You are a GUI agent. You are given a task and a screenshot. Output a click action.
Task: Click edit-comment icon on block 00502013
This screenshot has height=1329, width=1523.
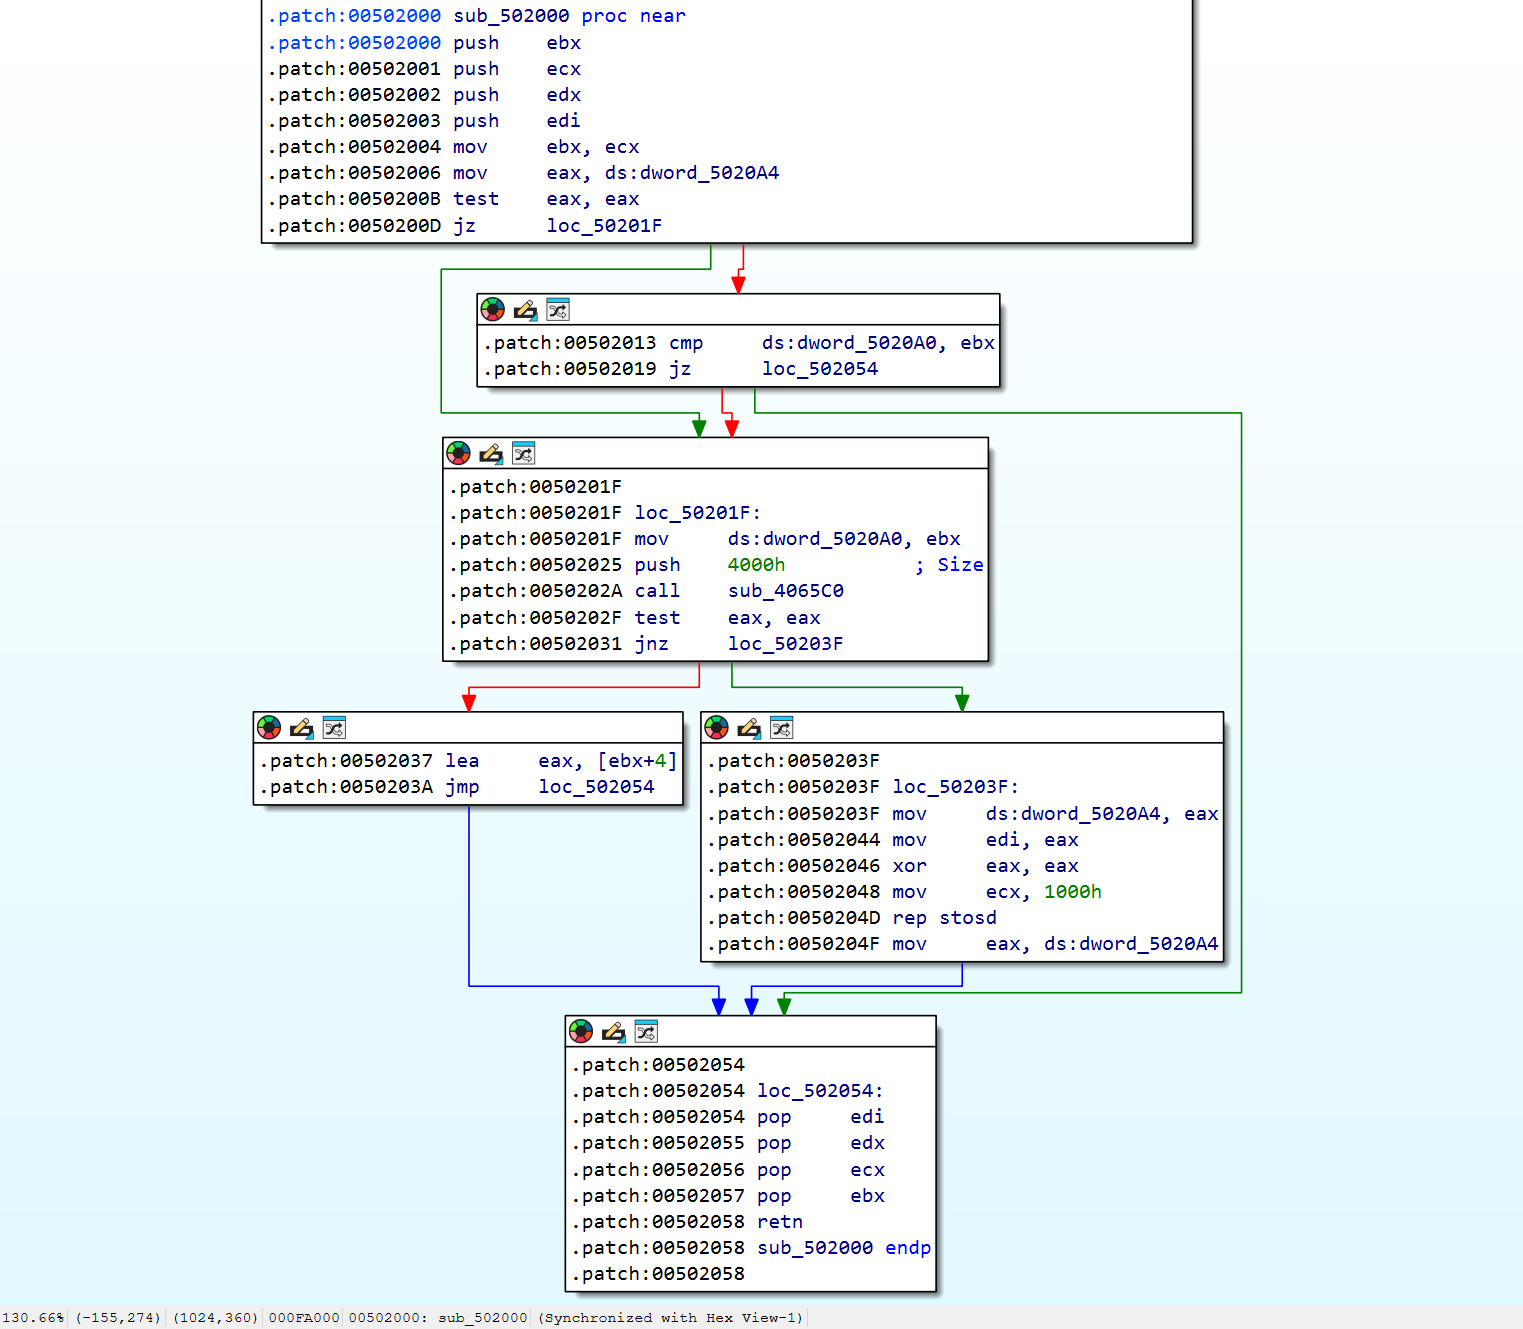[525, 310]
